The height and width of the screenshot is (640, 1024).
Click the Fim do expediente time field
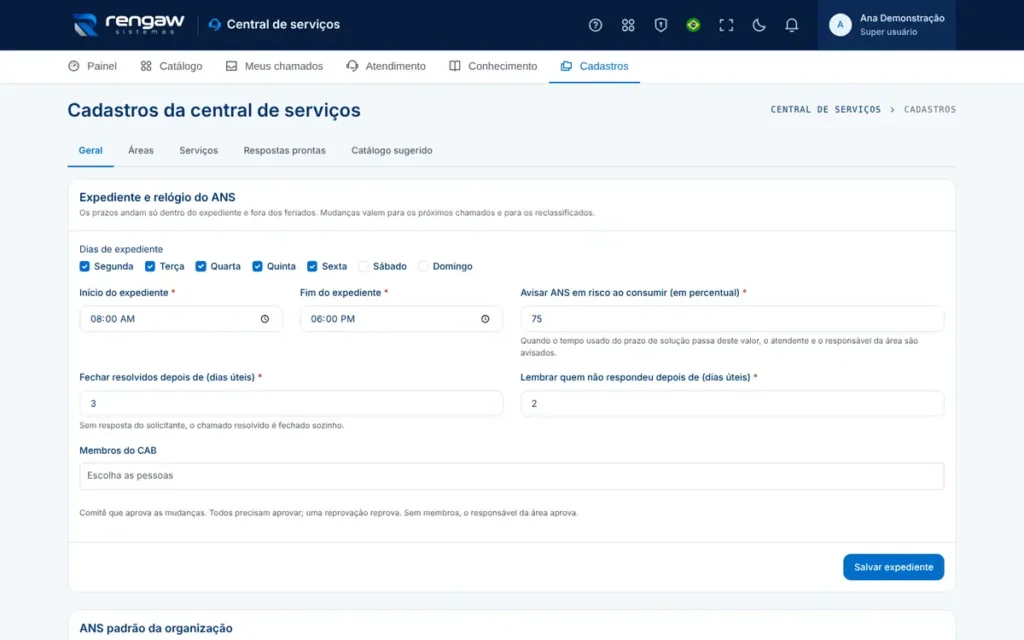tap(401, 319)
